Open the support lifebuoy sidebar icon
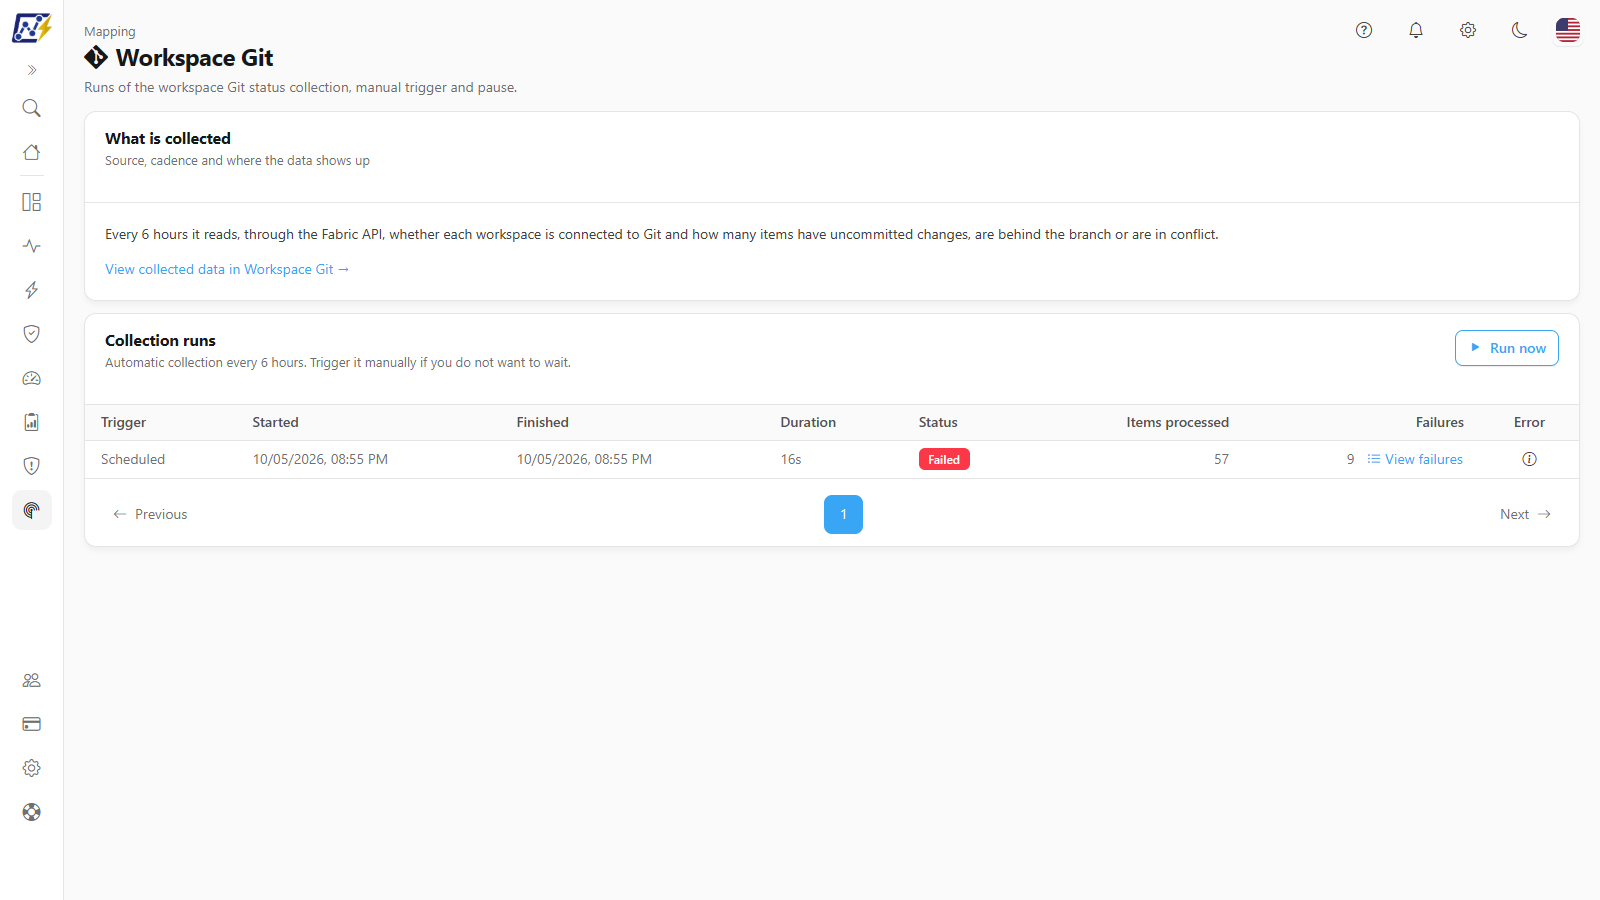Image resolution: width=1600 pixels, height=900 pixels. pos(32,812)
